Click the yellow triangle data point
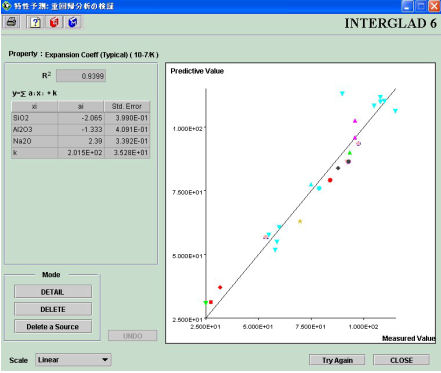441x373 pixels. (300, 221)
